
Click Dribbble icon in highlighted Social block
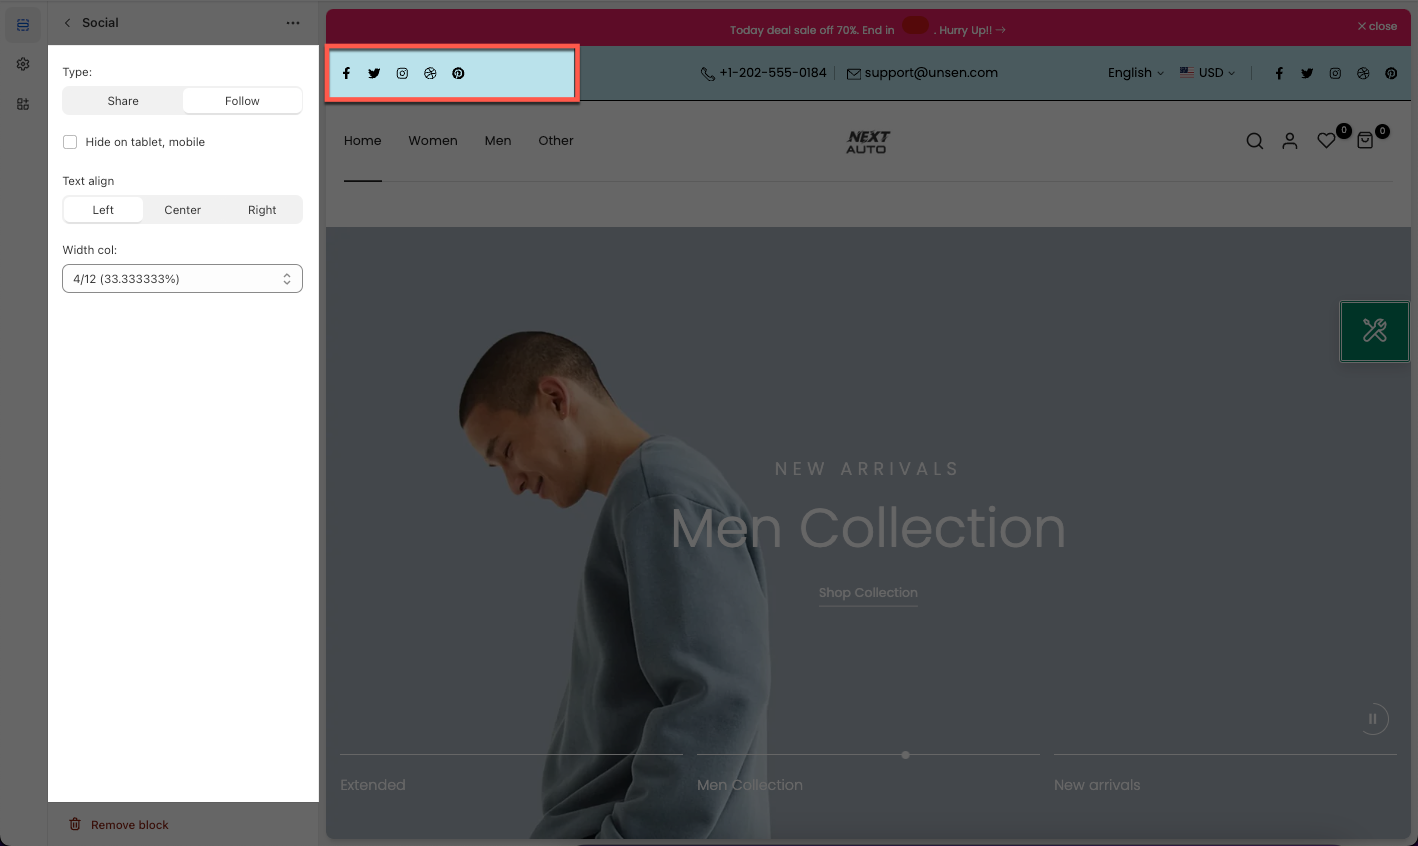click(430, 73)
